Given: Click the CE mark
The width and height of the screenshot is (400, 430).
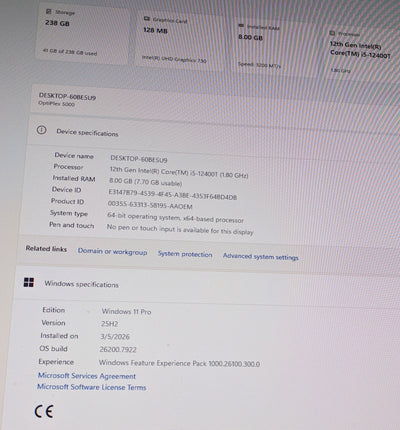Looking at the screenshot, I should pyautogui.click(x=44, y=411).
